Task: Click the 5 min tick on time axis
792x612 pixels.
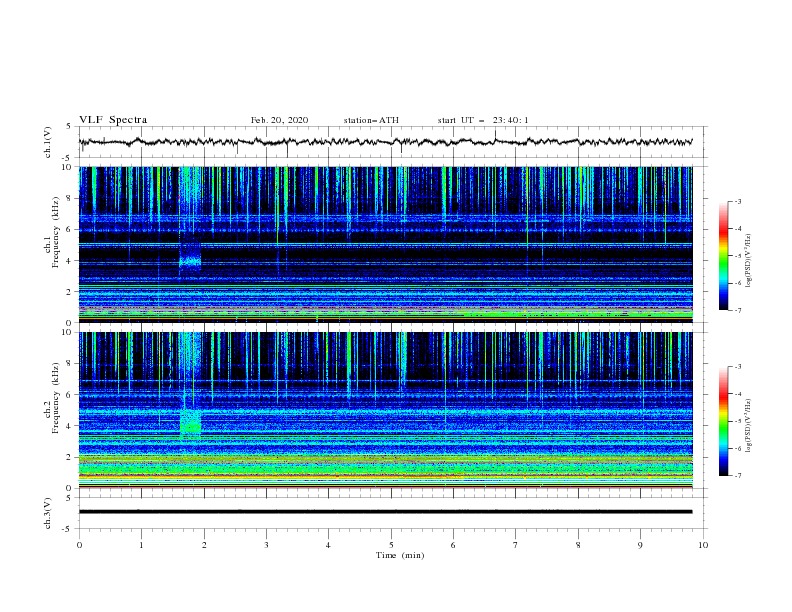Action: (391, 545)
